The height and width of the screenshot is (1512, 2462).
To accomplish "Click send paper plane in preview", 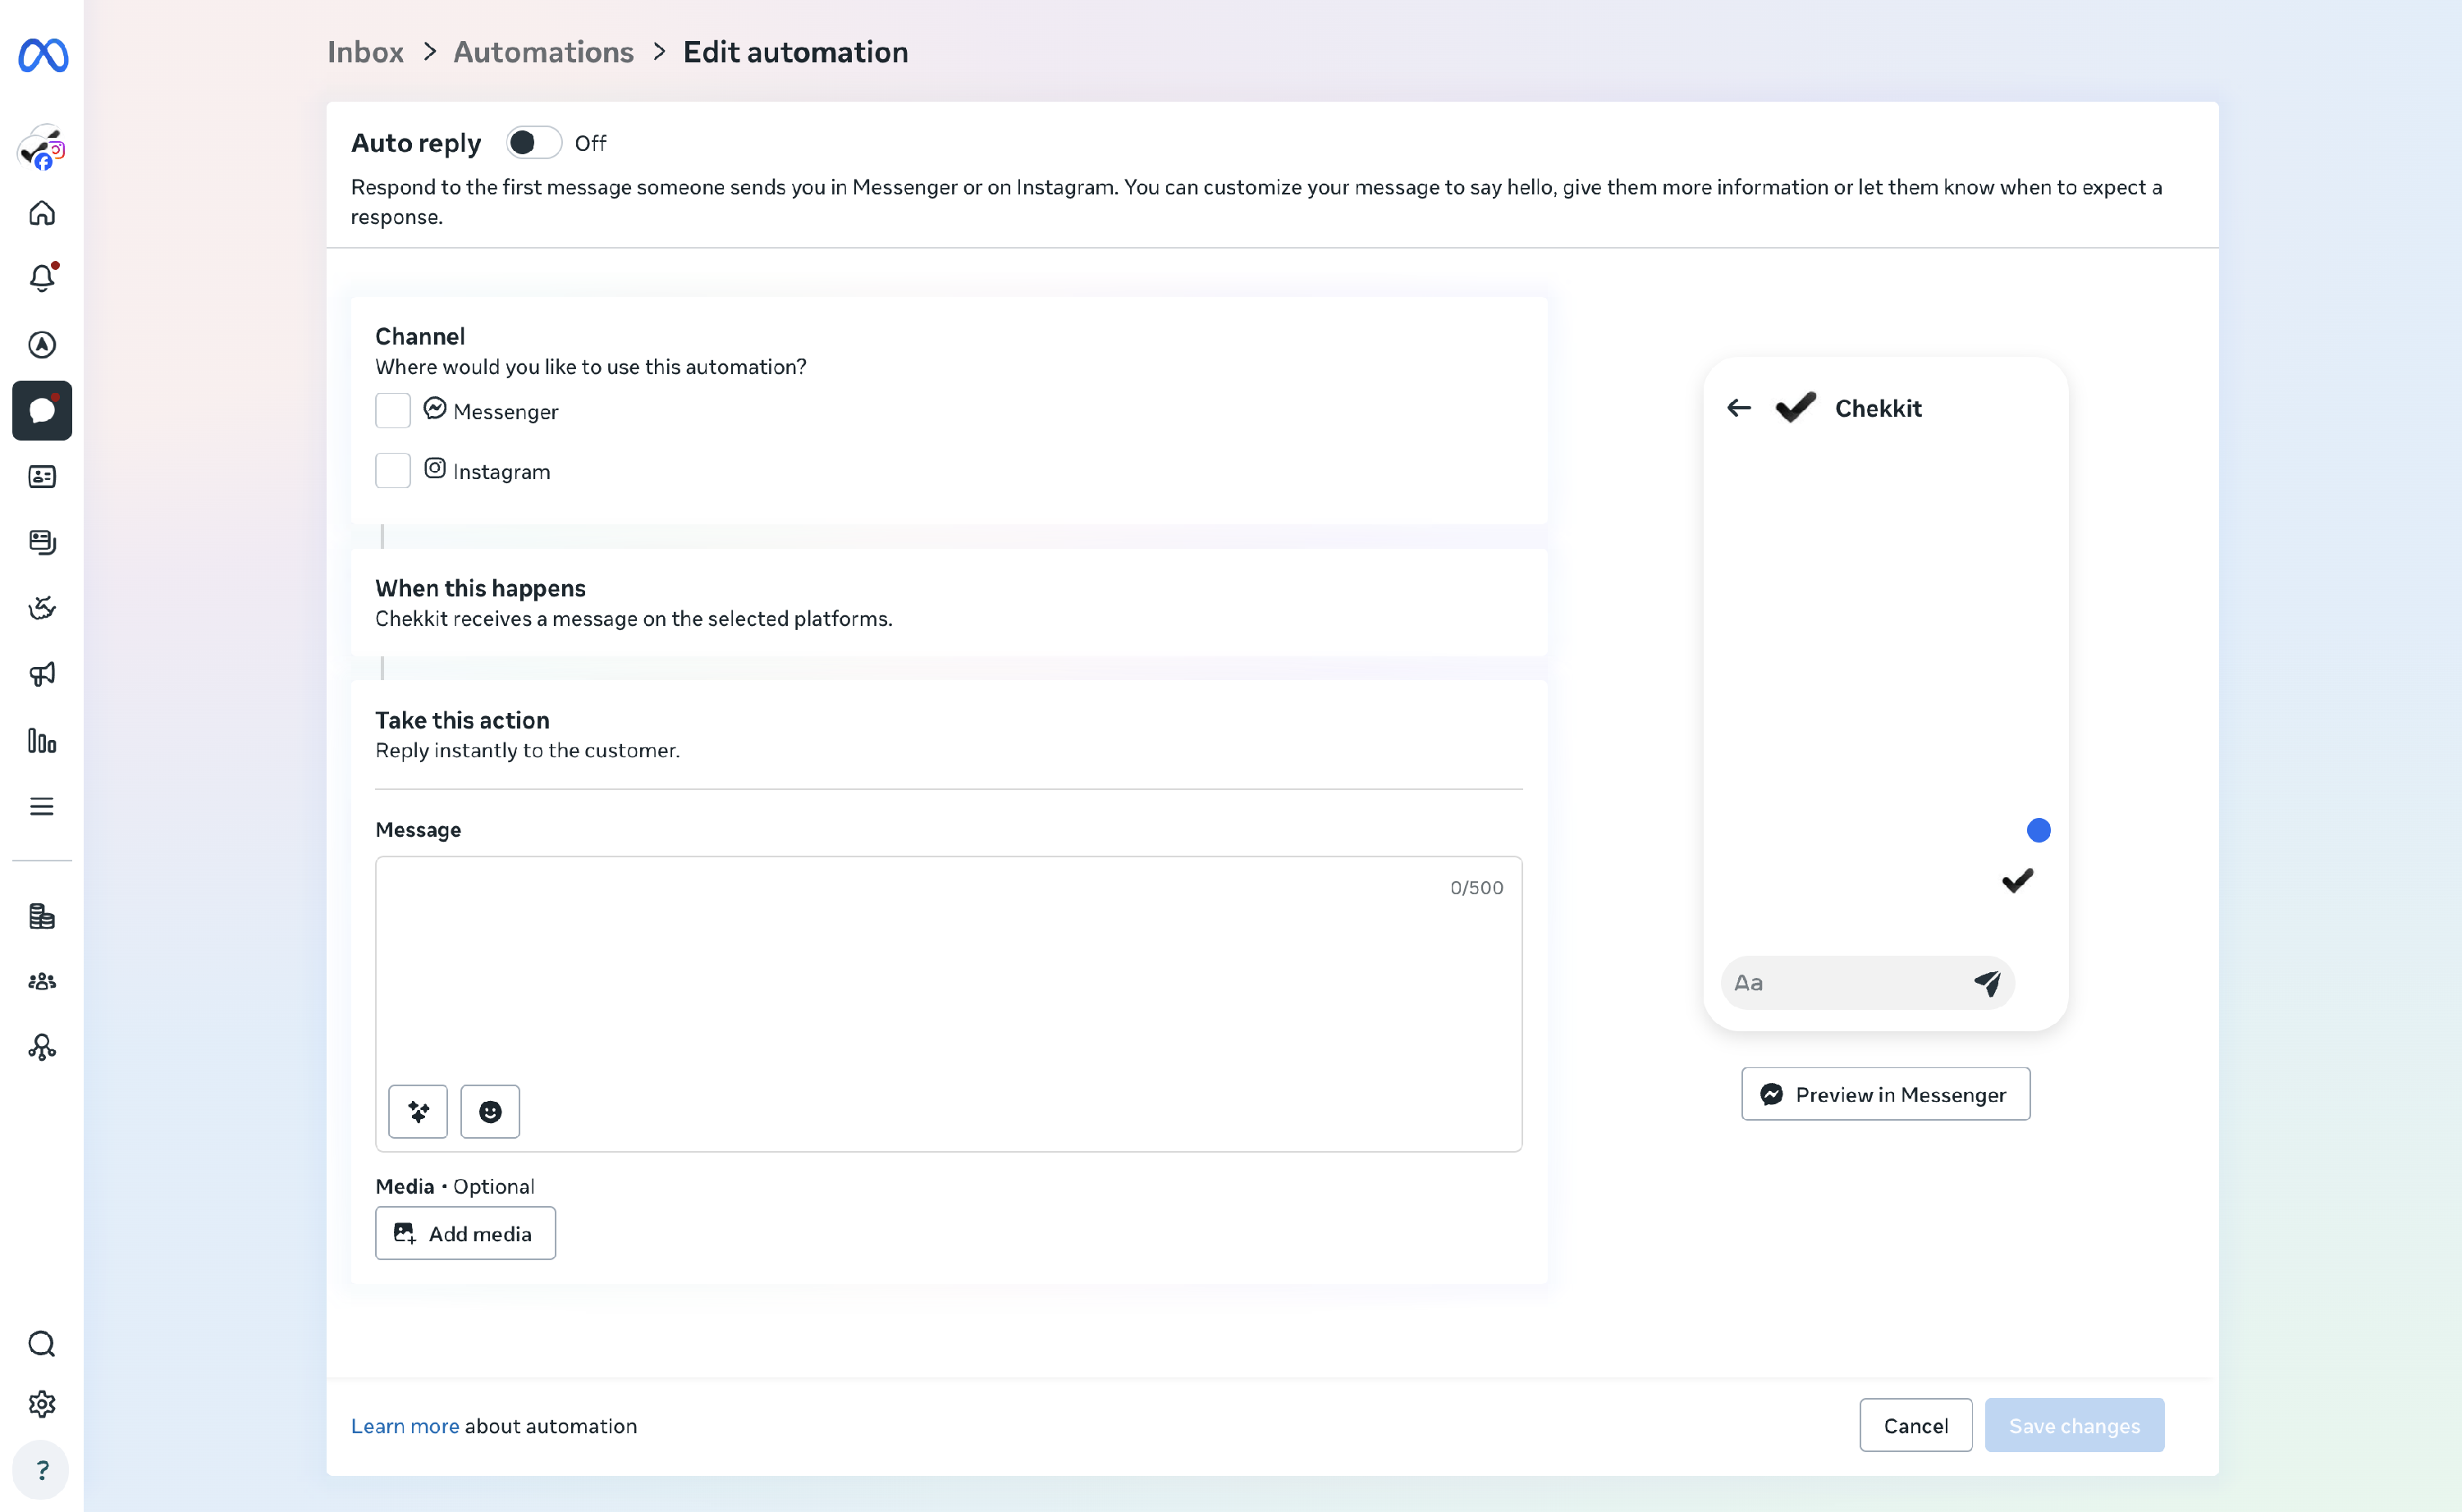I will (x=1988, y=983).
